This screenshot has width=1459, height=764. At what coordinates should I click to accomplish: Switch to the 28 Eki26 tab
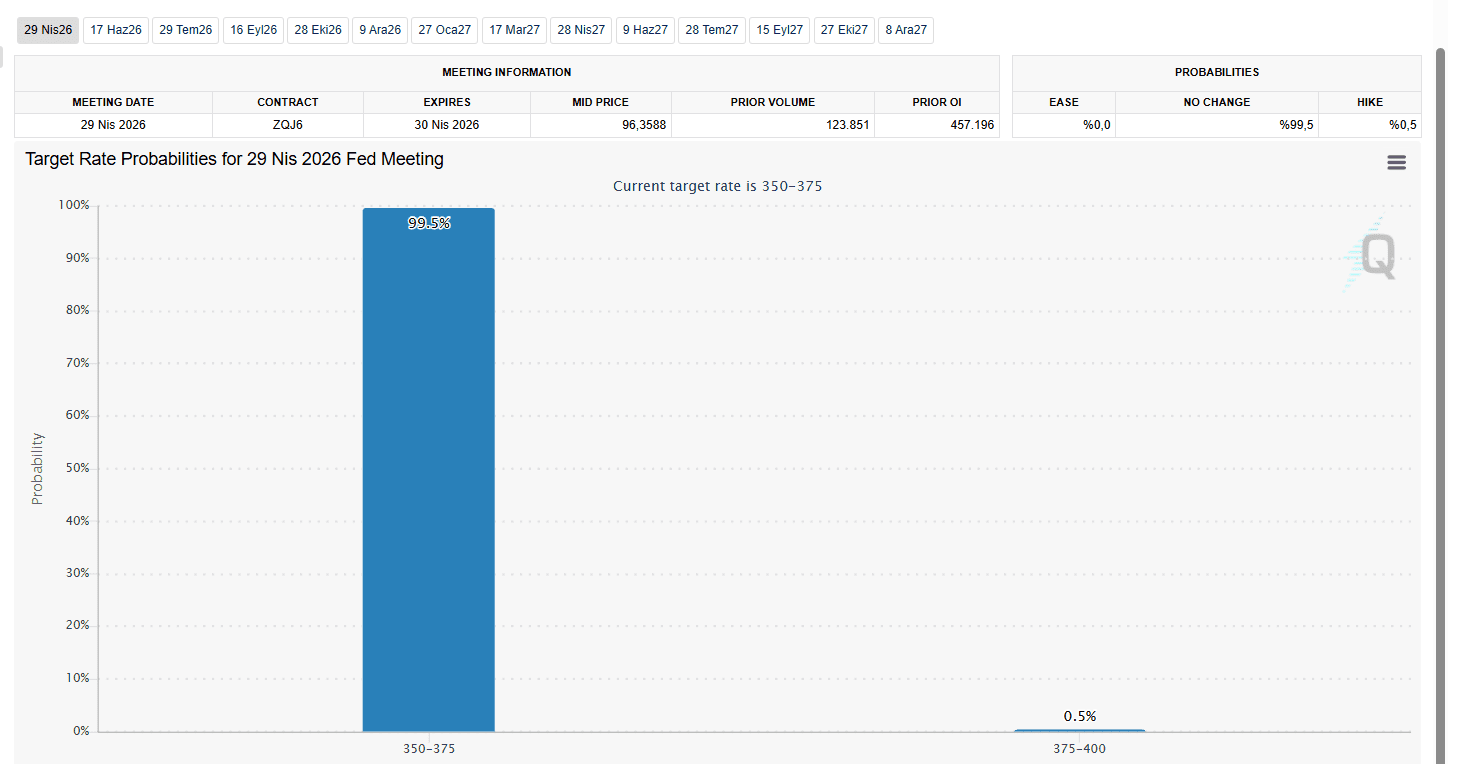pyautogui.click(x=318, y=30)
